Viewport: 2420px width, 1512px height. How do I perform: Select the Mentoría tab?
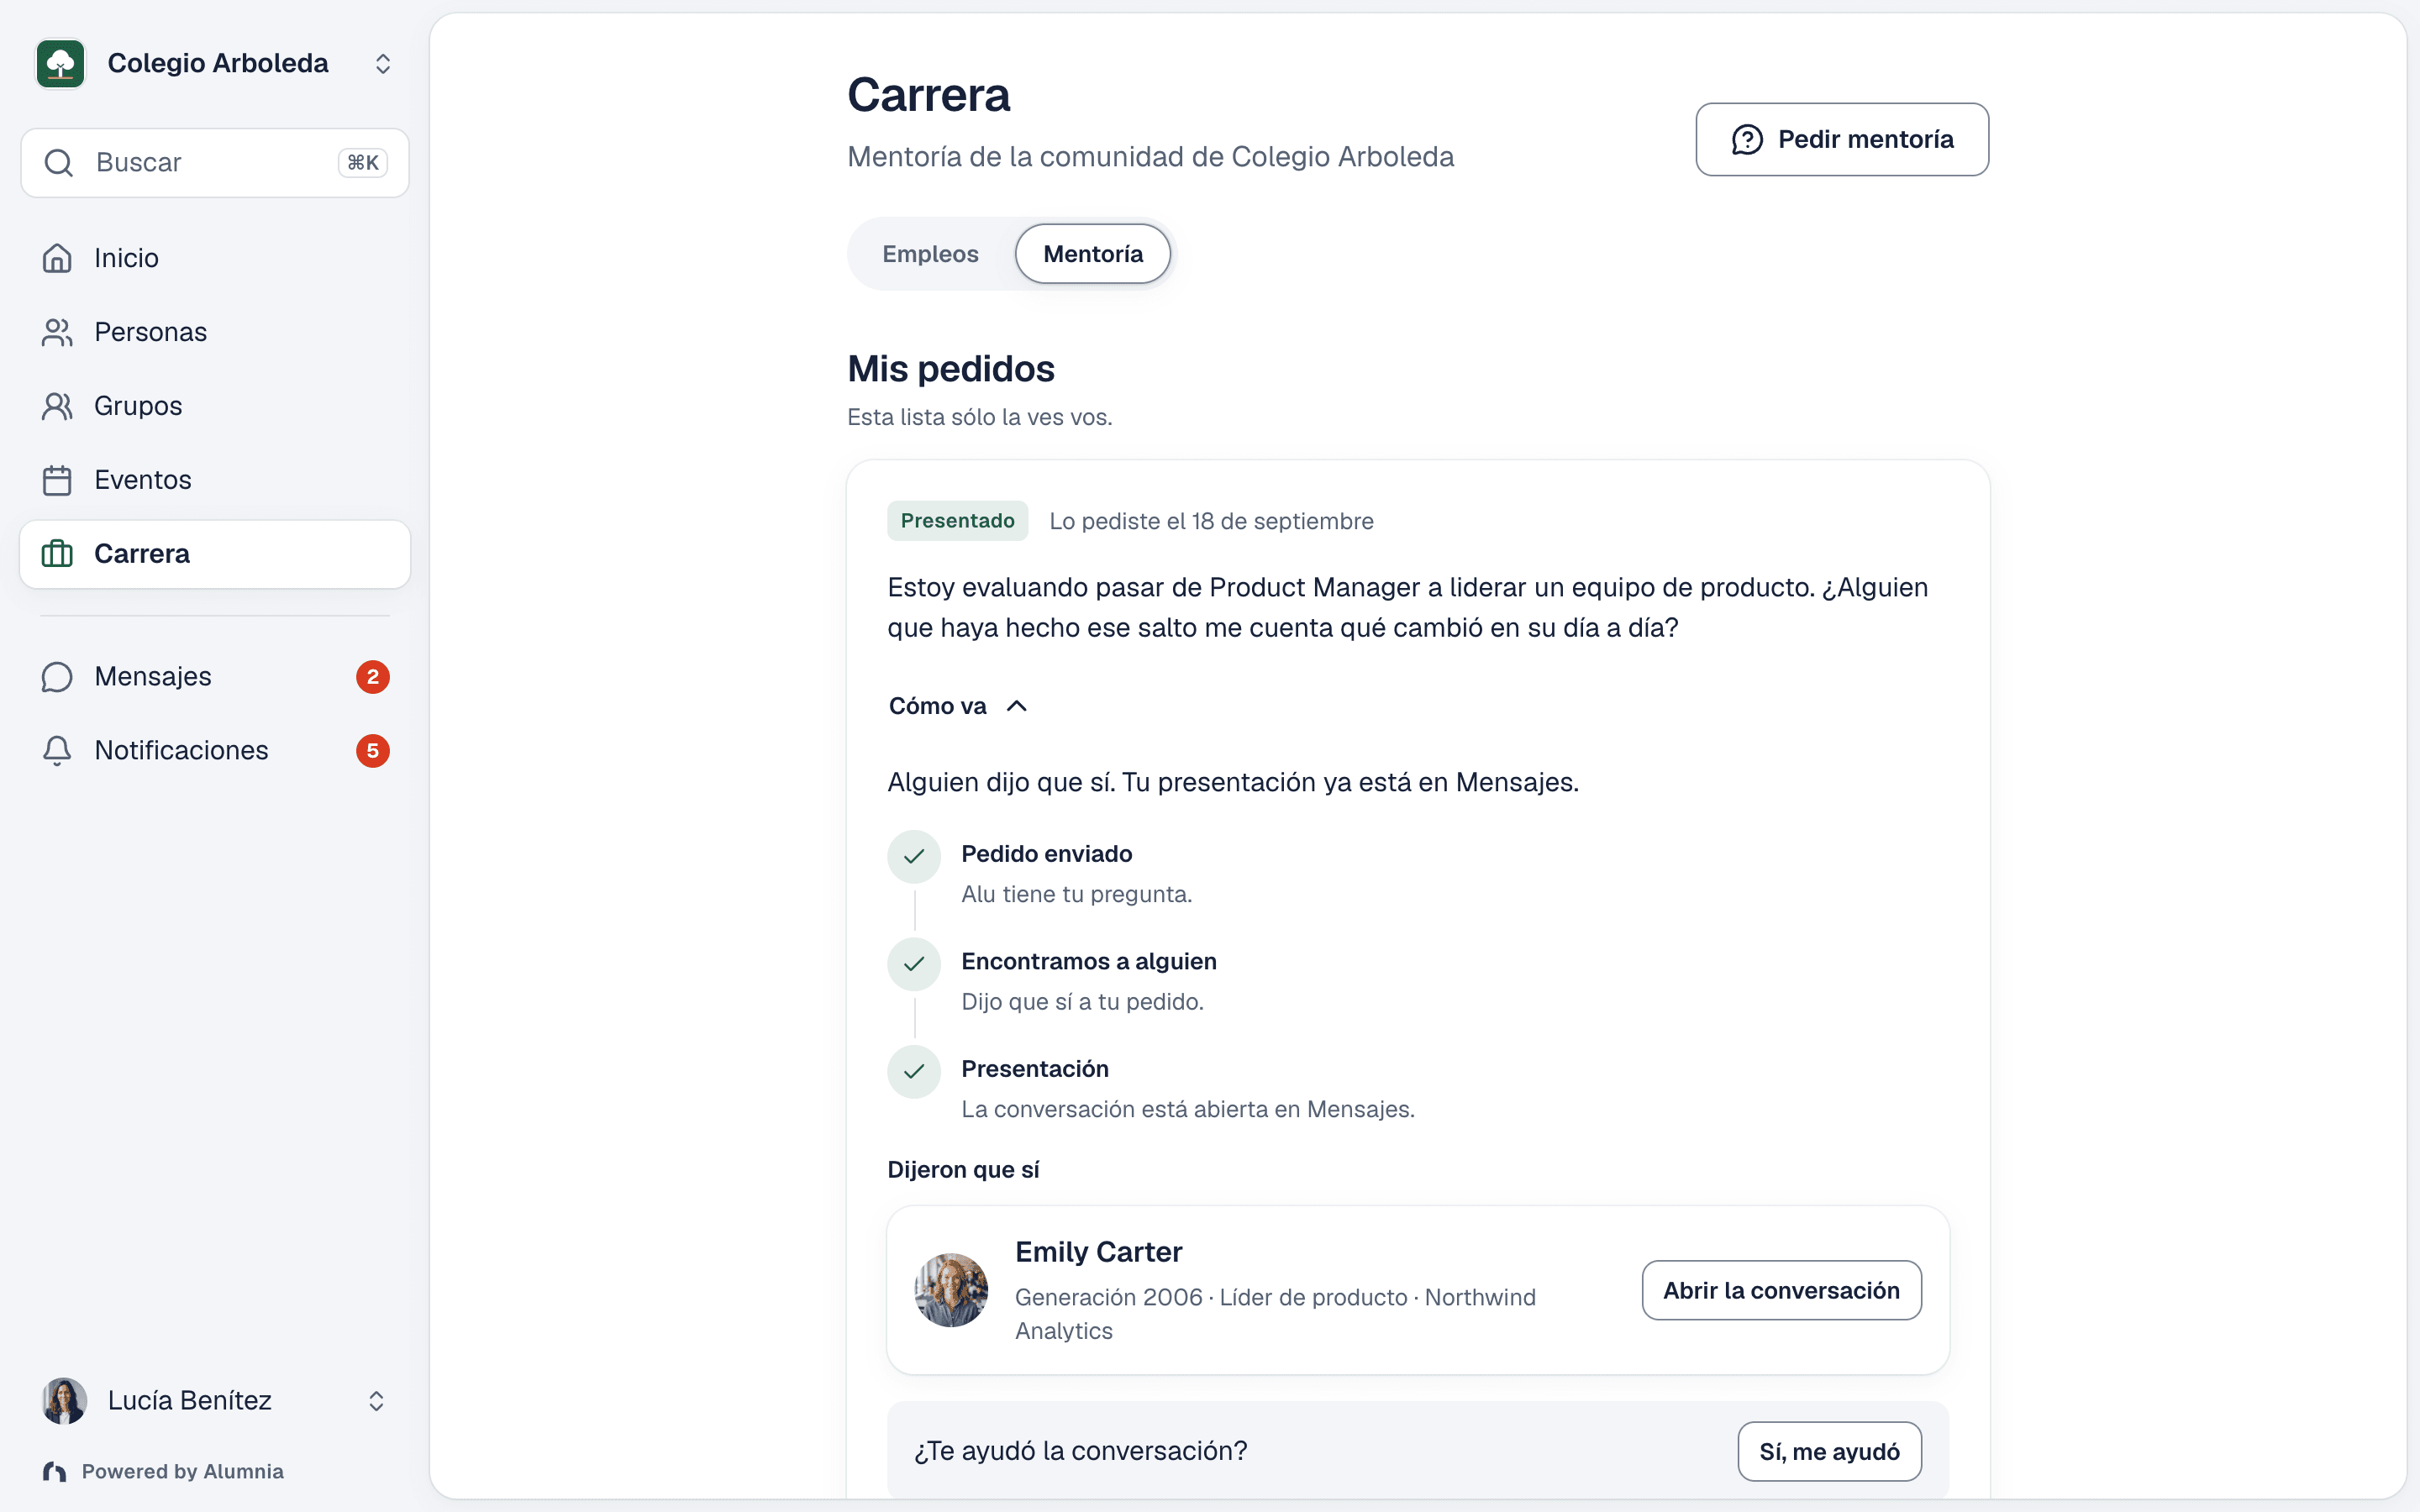[x=1093, y=254]
